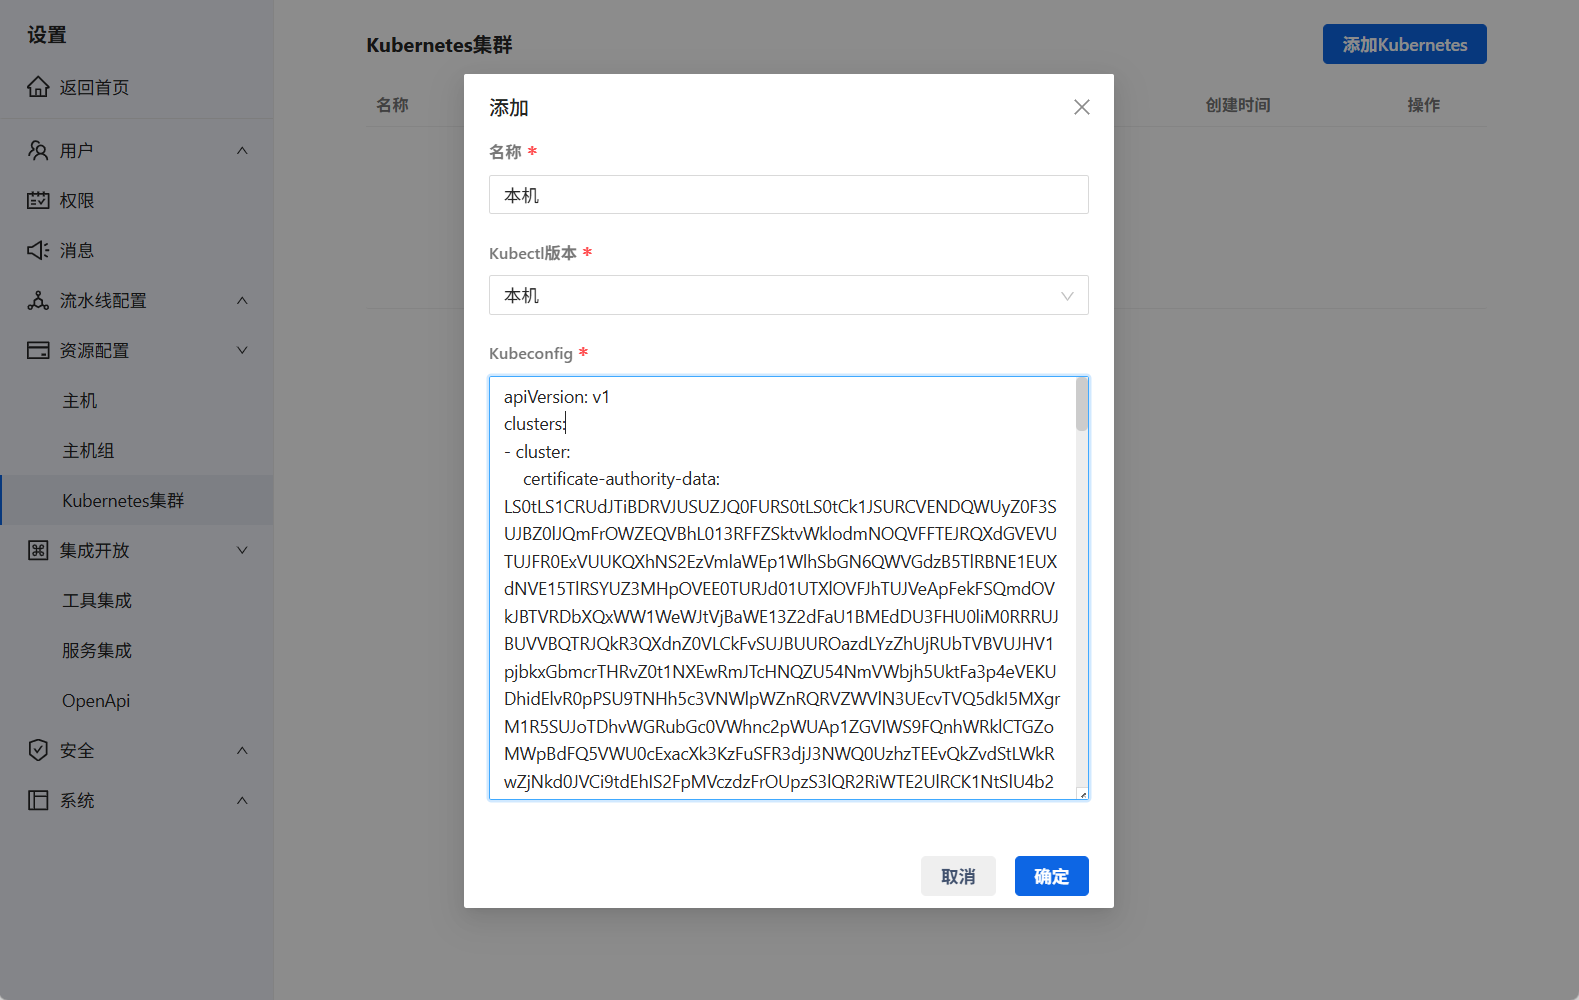Select Kubernetes集群 sidebar item
This screenshot has width=1579, height=1000.
tap(136, 500)
